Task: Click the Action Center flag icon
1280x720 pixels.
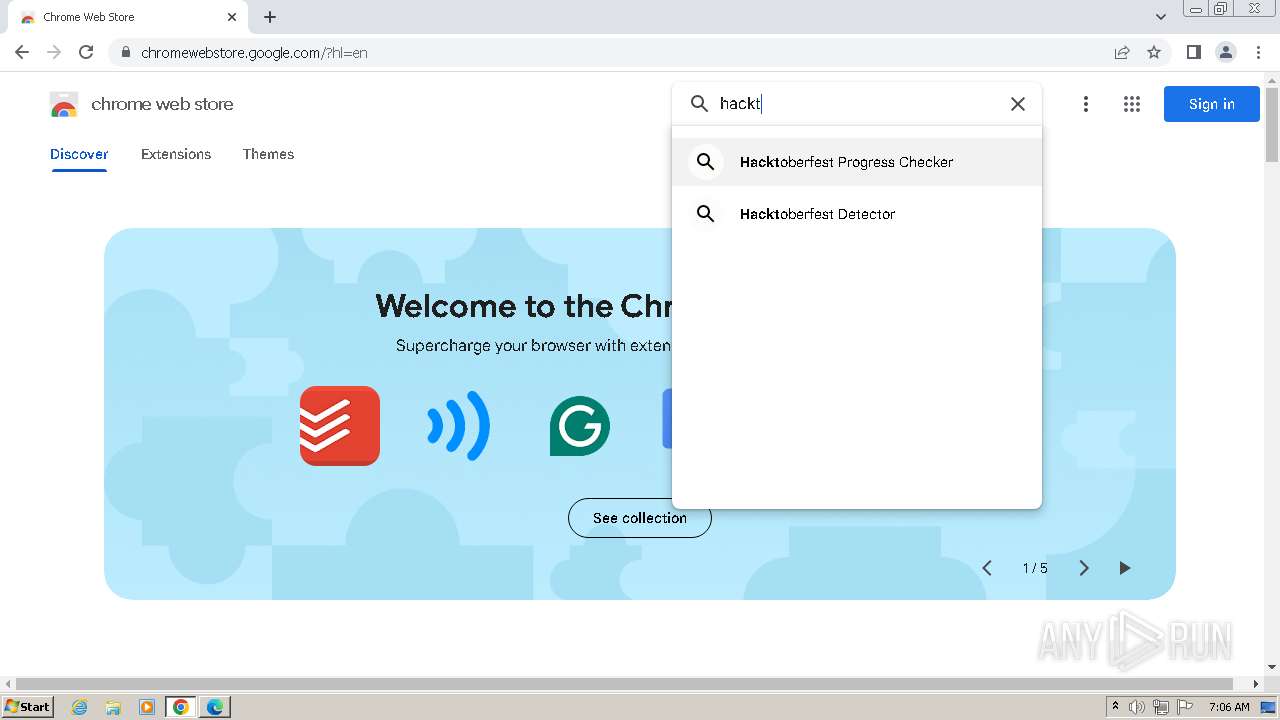Action: (1185, 707)
